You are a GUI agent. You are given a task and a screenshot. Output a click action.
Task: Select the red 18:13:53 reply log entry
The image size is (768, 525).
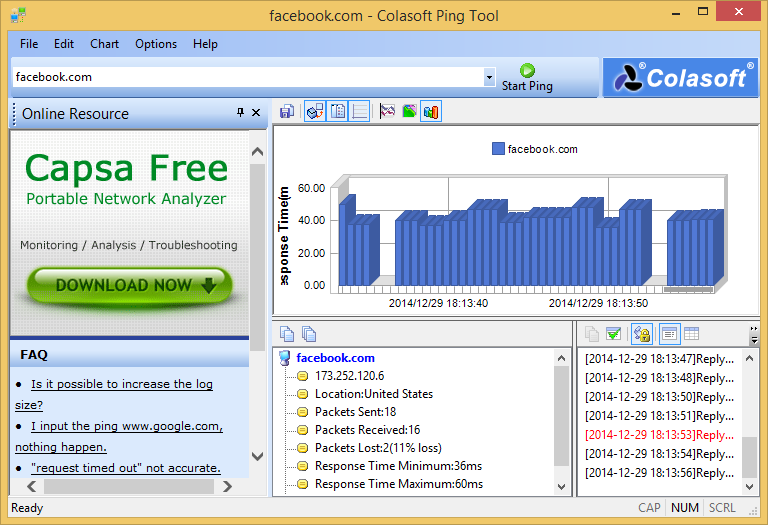click(659, 435)
